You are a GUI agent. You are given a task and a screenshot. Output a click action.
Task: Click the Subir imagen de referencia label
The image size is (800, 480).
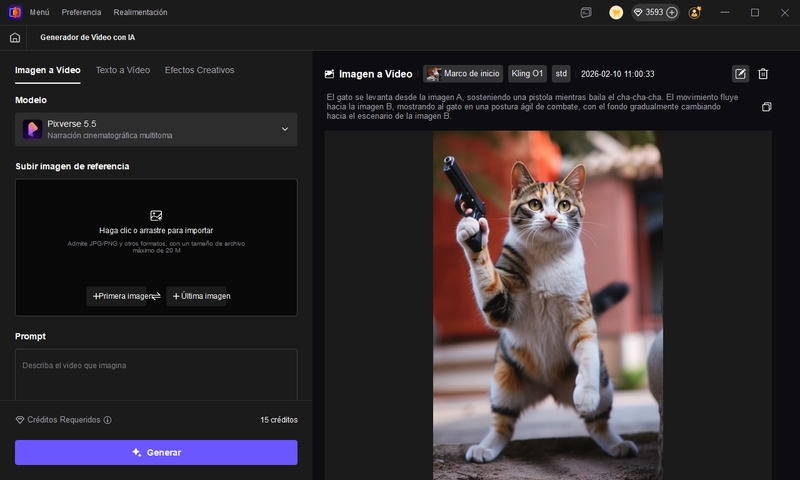[72, 166]
